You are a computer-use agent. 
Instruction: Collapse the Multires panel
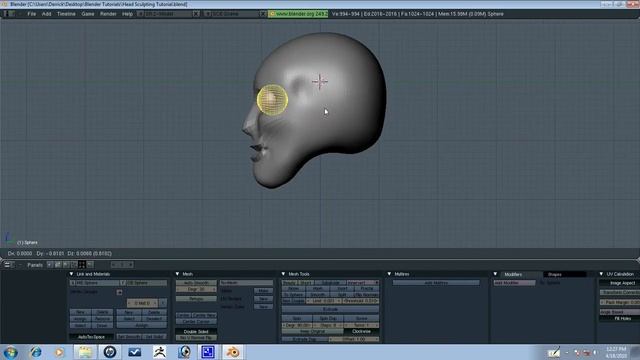389,274
